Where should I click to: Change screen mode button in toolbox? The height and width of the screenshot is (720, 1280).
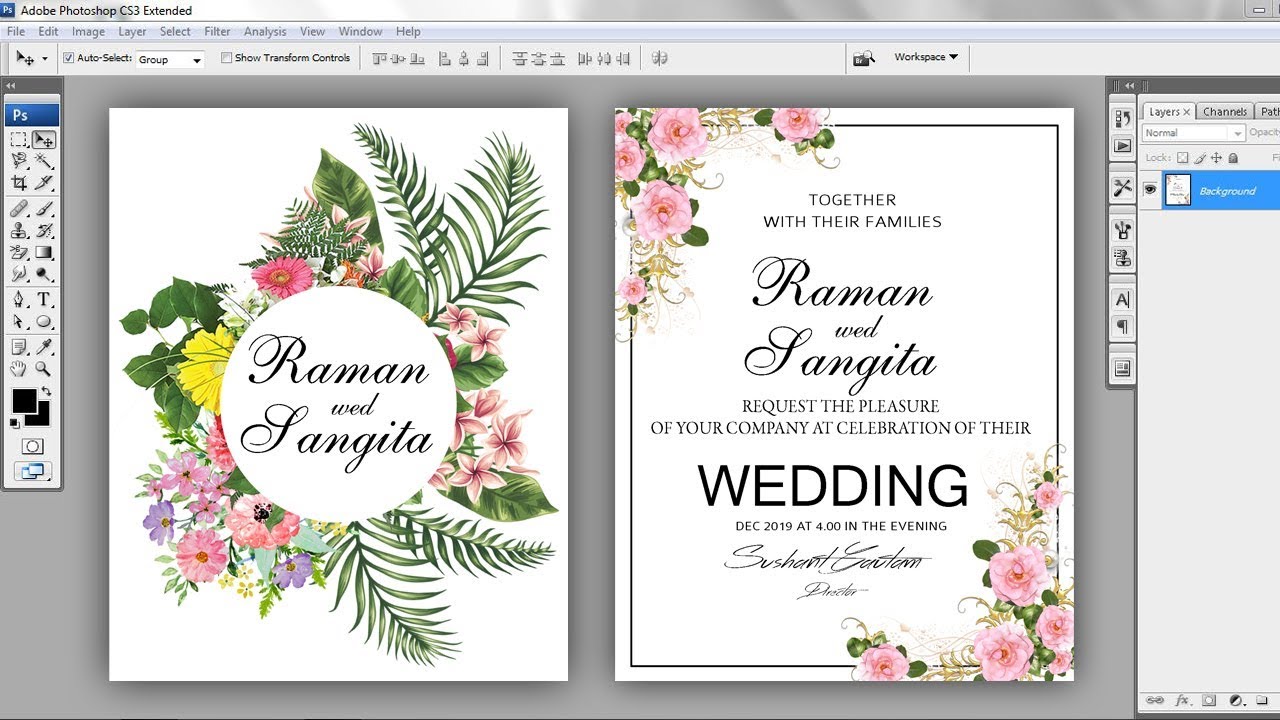point(32,471)
